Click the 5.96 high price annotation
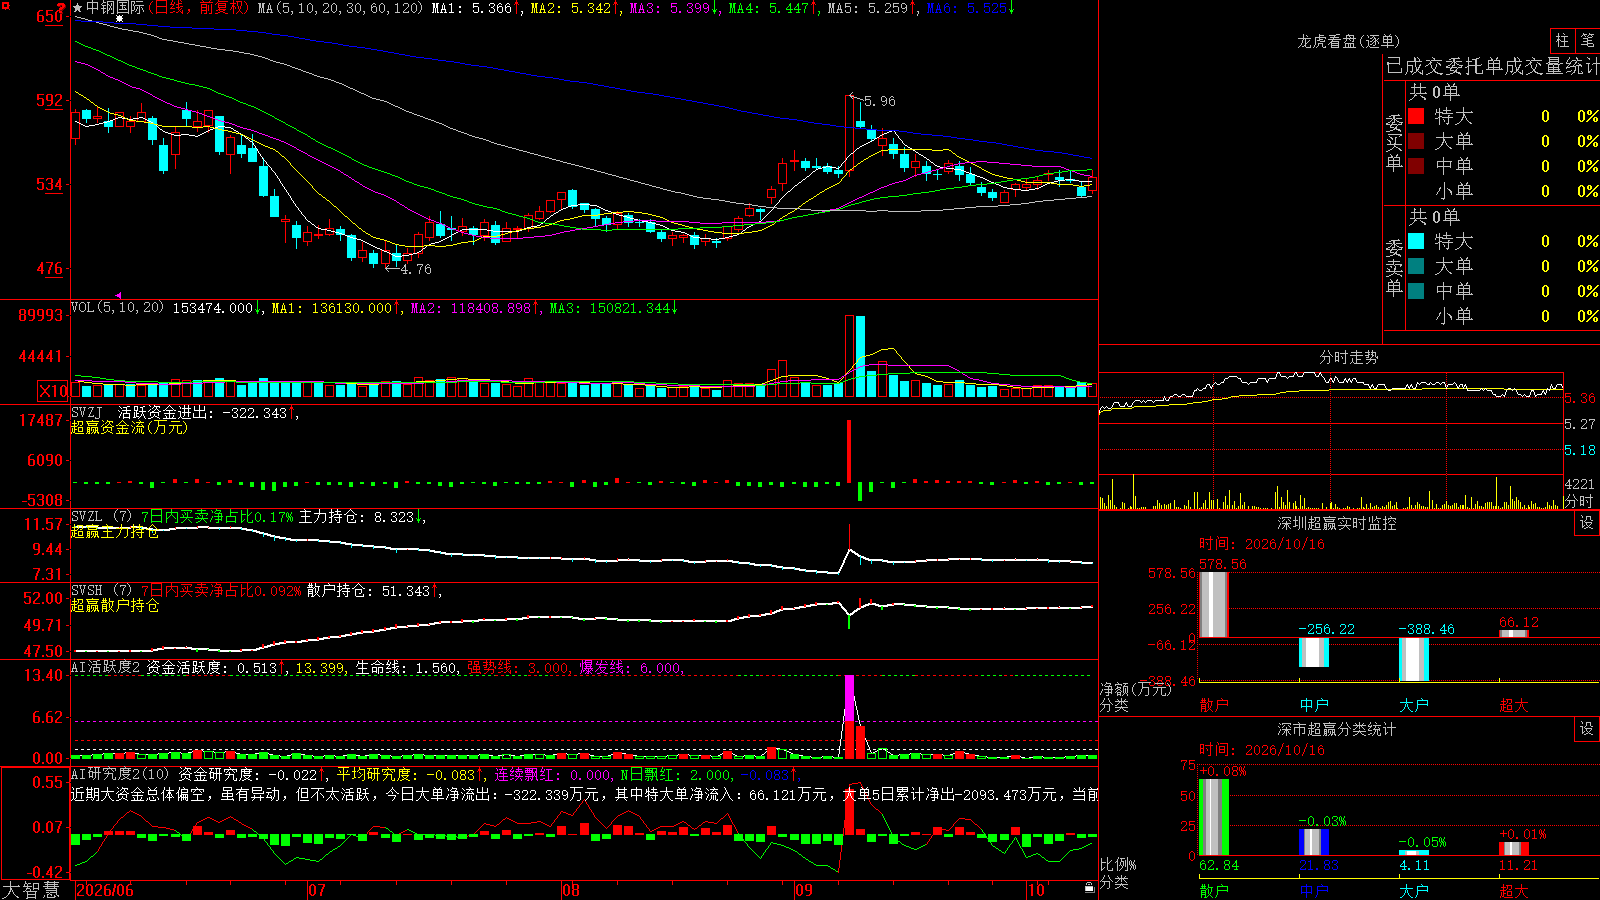The height and width of the screenshot is (900, 1600). [879, 101]
